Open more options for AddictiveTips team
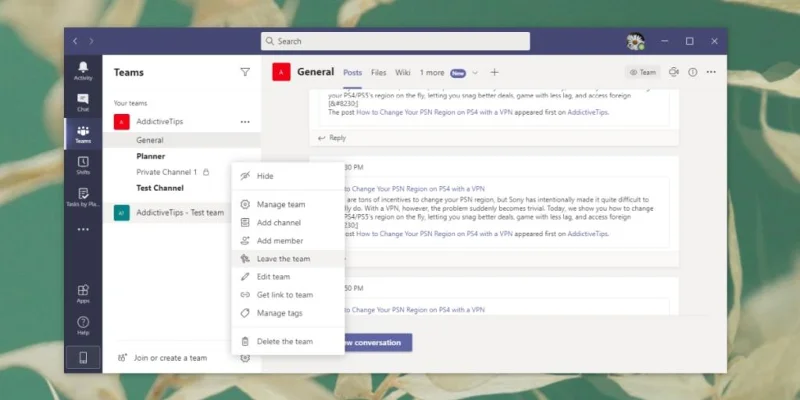This screenshot has height=400, width=800. tap(245, 122)
